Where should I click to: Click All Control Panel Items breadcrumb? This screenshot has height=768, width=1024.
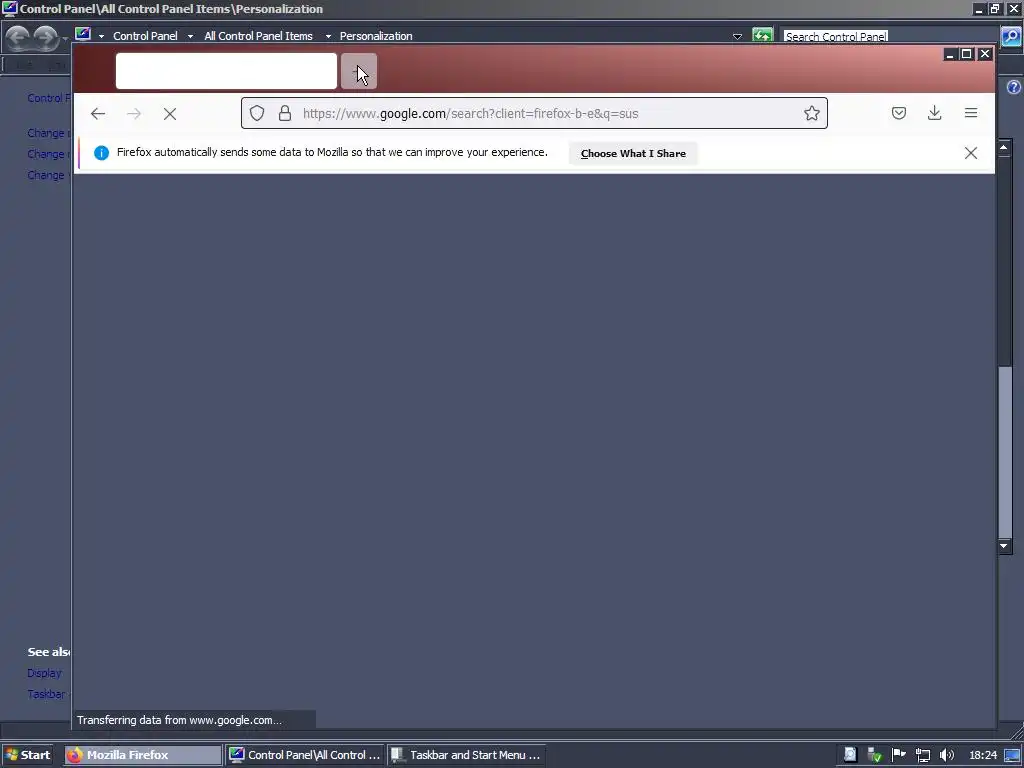coord(259,36)
